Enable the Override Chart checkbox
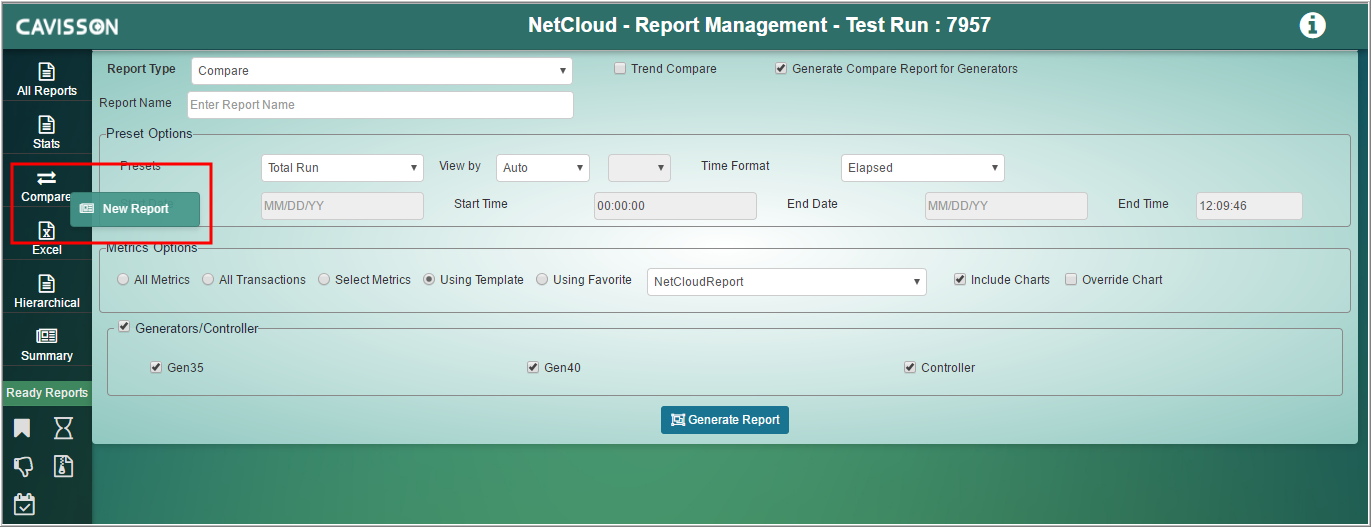The height and width of the screenshot is (527, 1371). coord(1071,280)
